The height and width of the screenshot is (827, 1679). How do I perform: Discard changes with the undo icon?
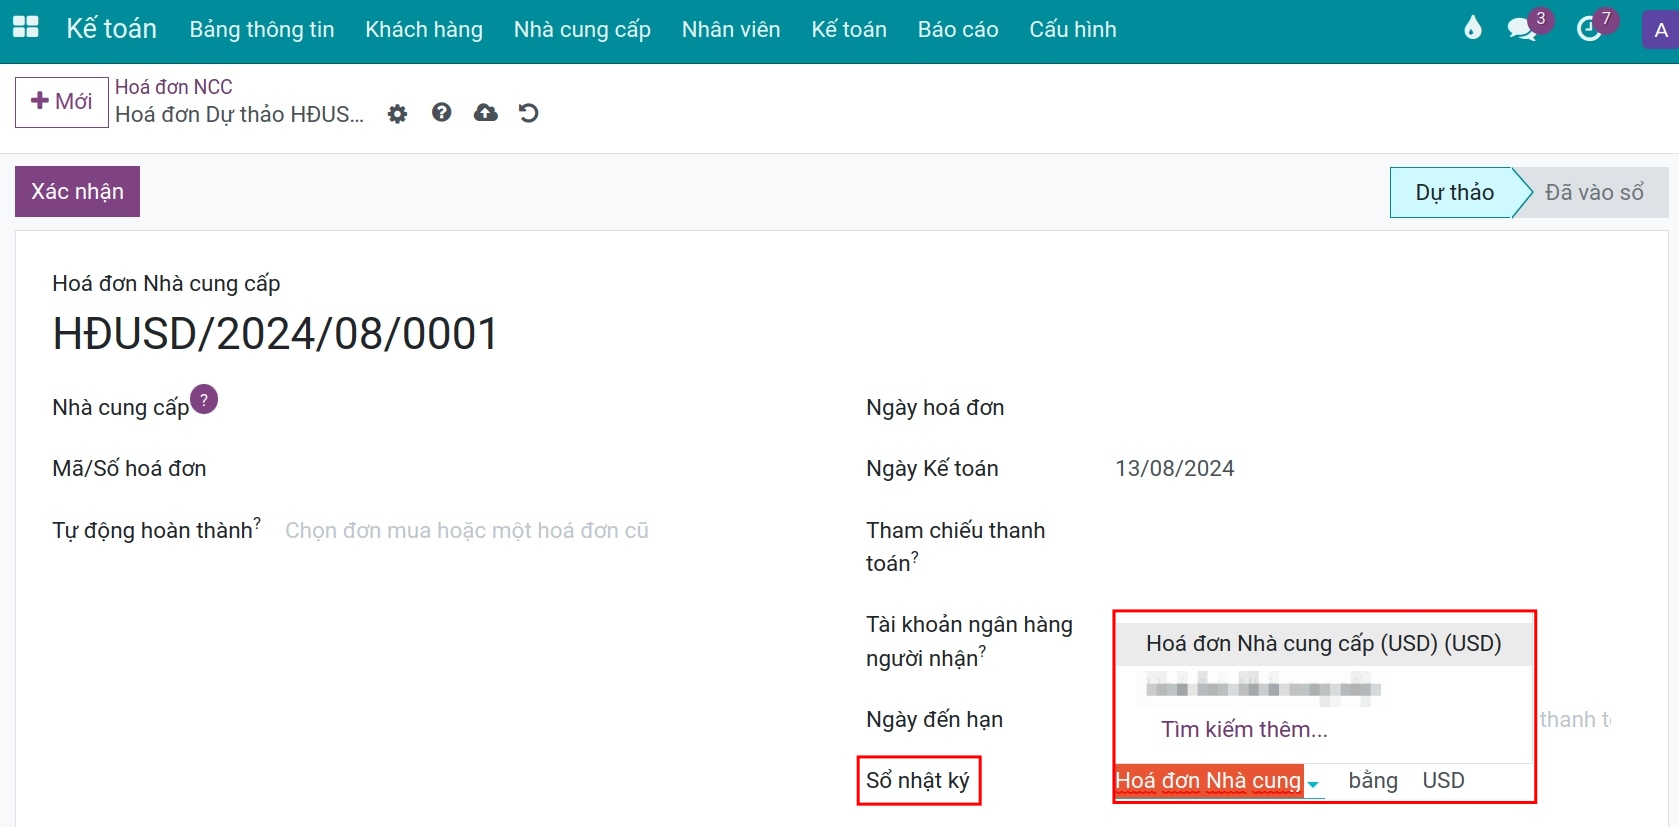pos(529,113)
